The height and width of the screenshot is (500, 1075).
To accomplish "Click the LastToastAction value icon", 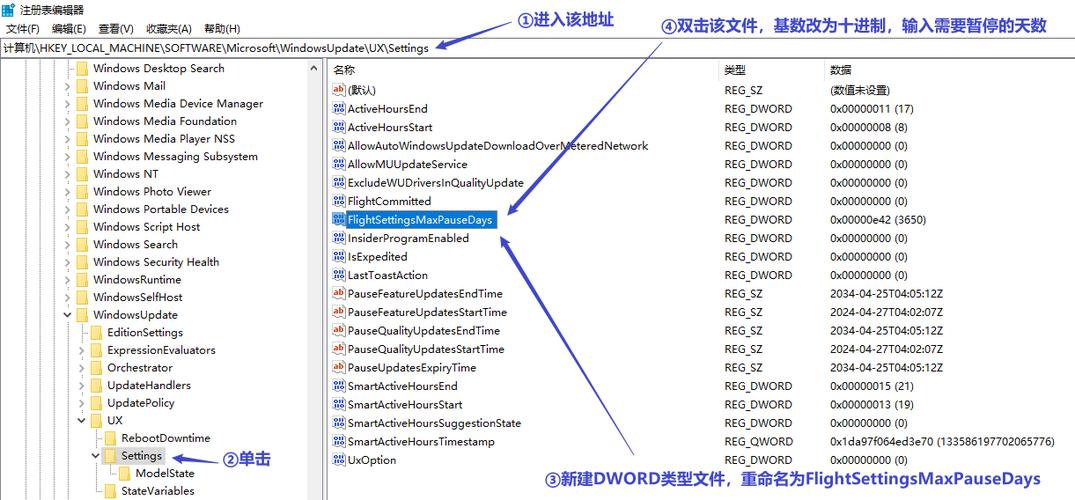I will point(338,275).
